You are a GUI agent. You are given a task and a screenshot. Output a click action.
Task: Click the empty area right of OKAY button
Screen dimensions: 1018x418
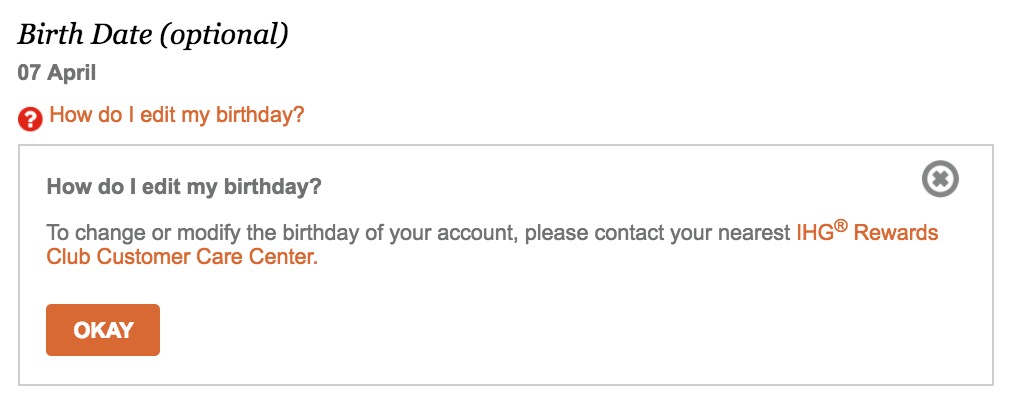tap(500, 330)
